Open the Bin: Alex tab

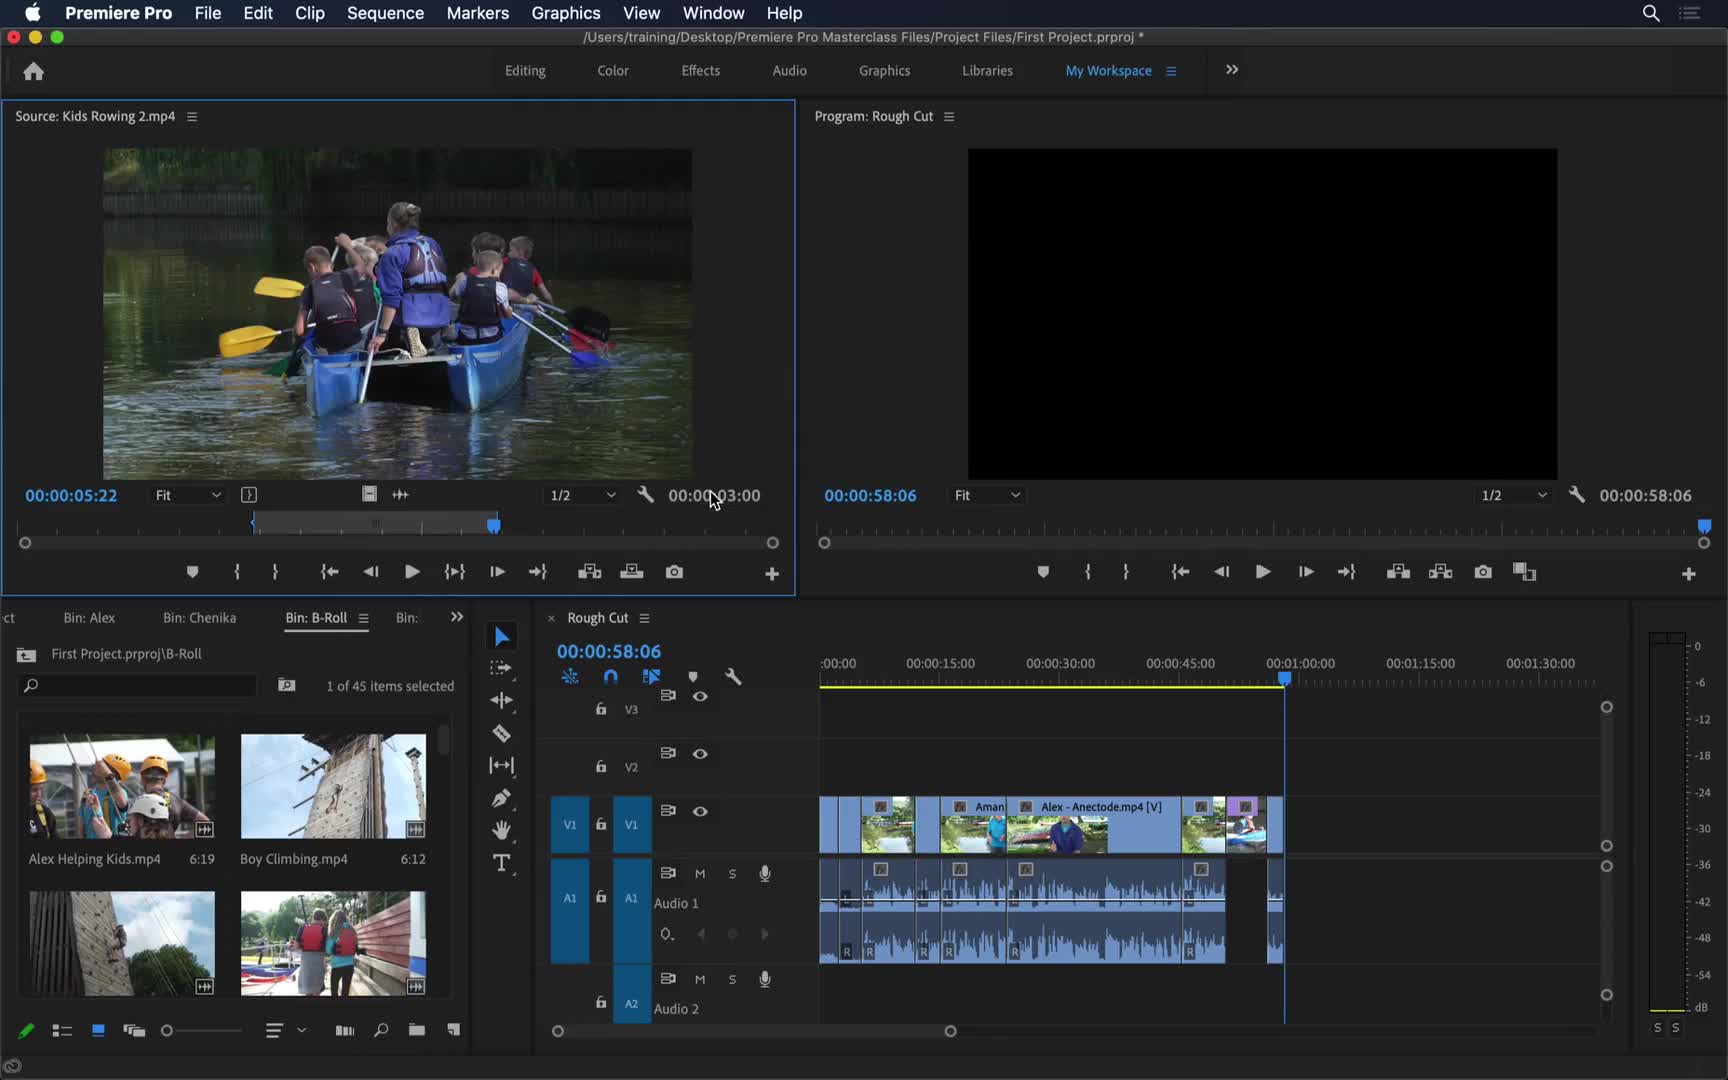pyautogui.click(x=89, y=618)
